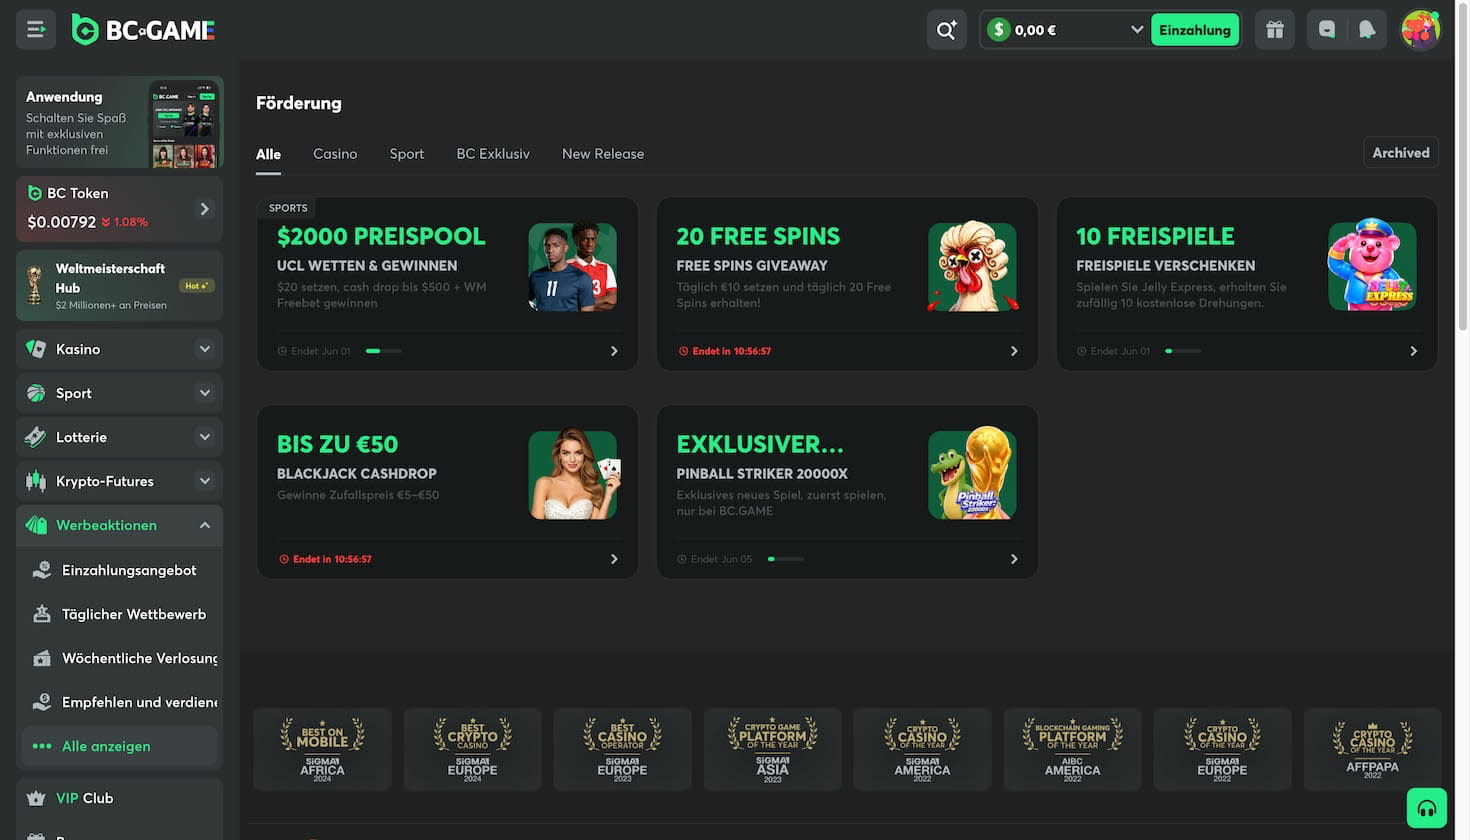
Task: Switch to the Casino tab
Action: tap(335, 154)
